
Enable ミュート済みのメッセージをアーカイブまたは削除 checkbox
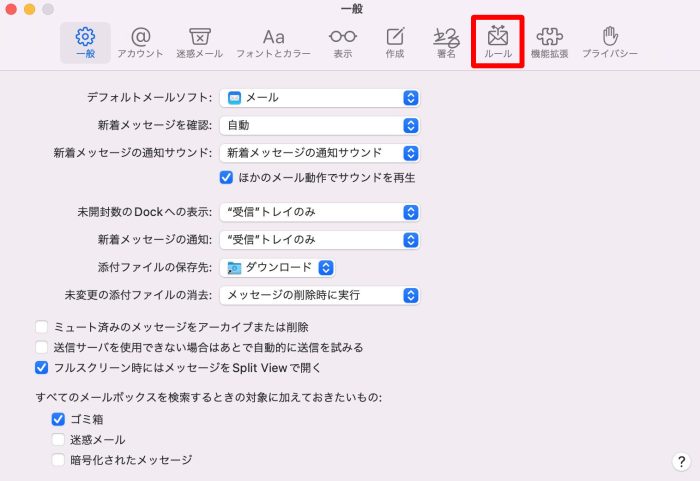tap(41, 327)
